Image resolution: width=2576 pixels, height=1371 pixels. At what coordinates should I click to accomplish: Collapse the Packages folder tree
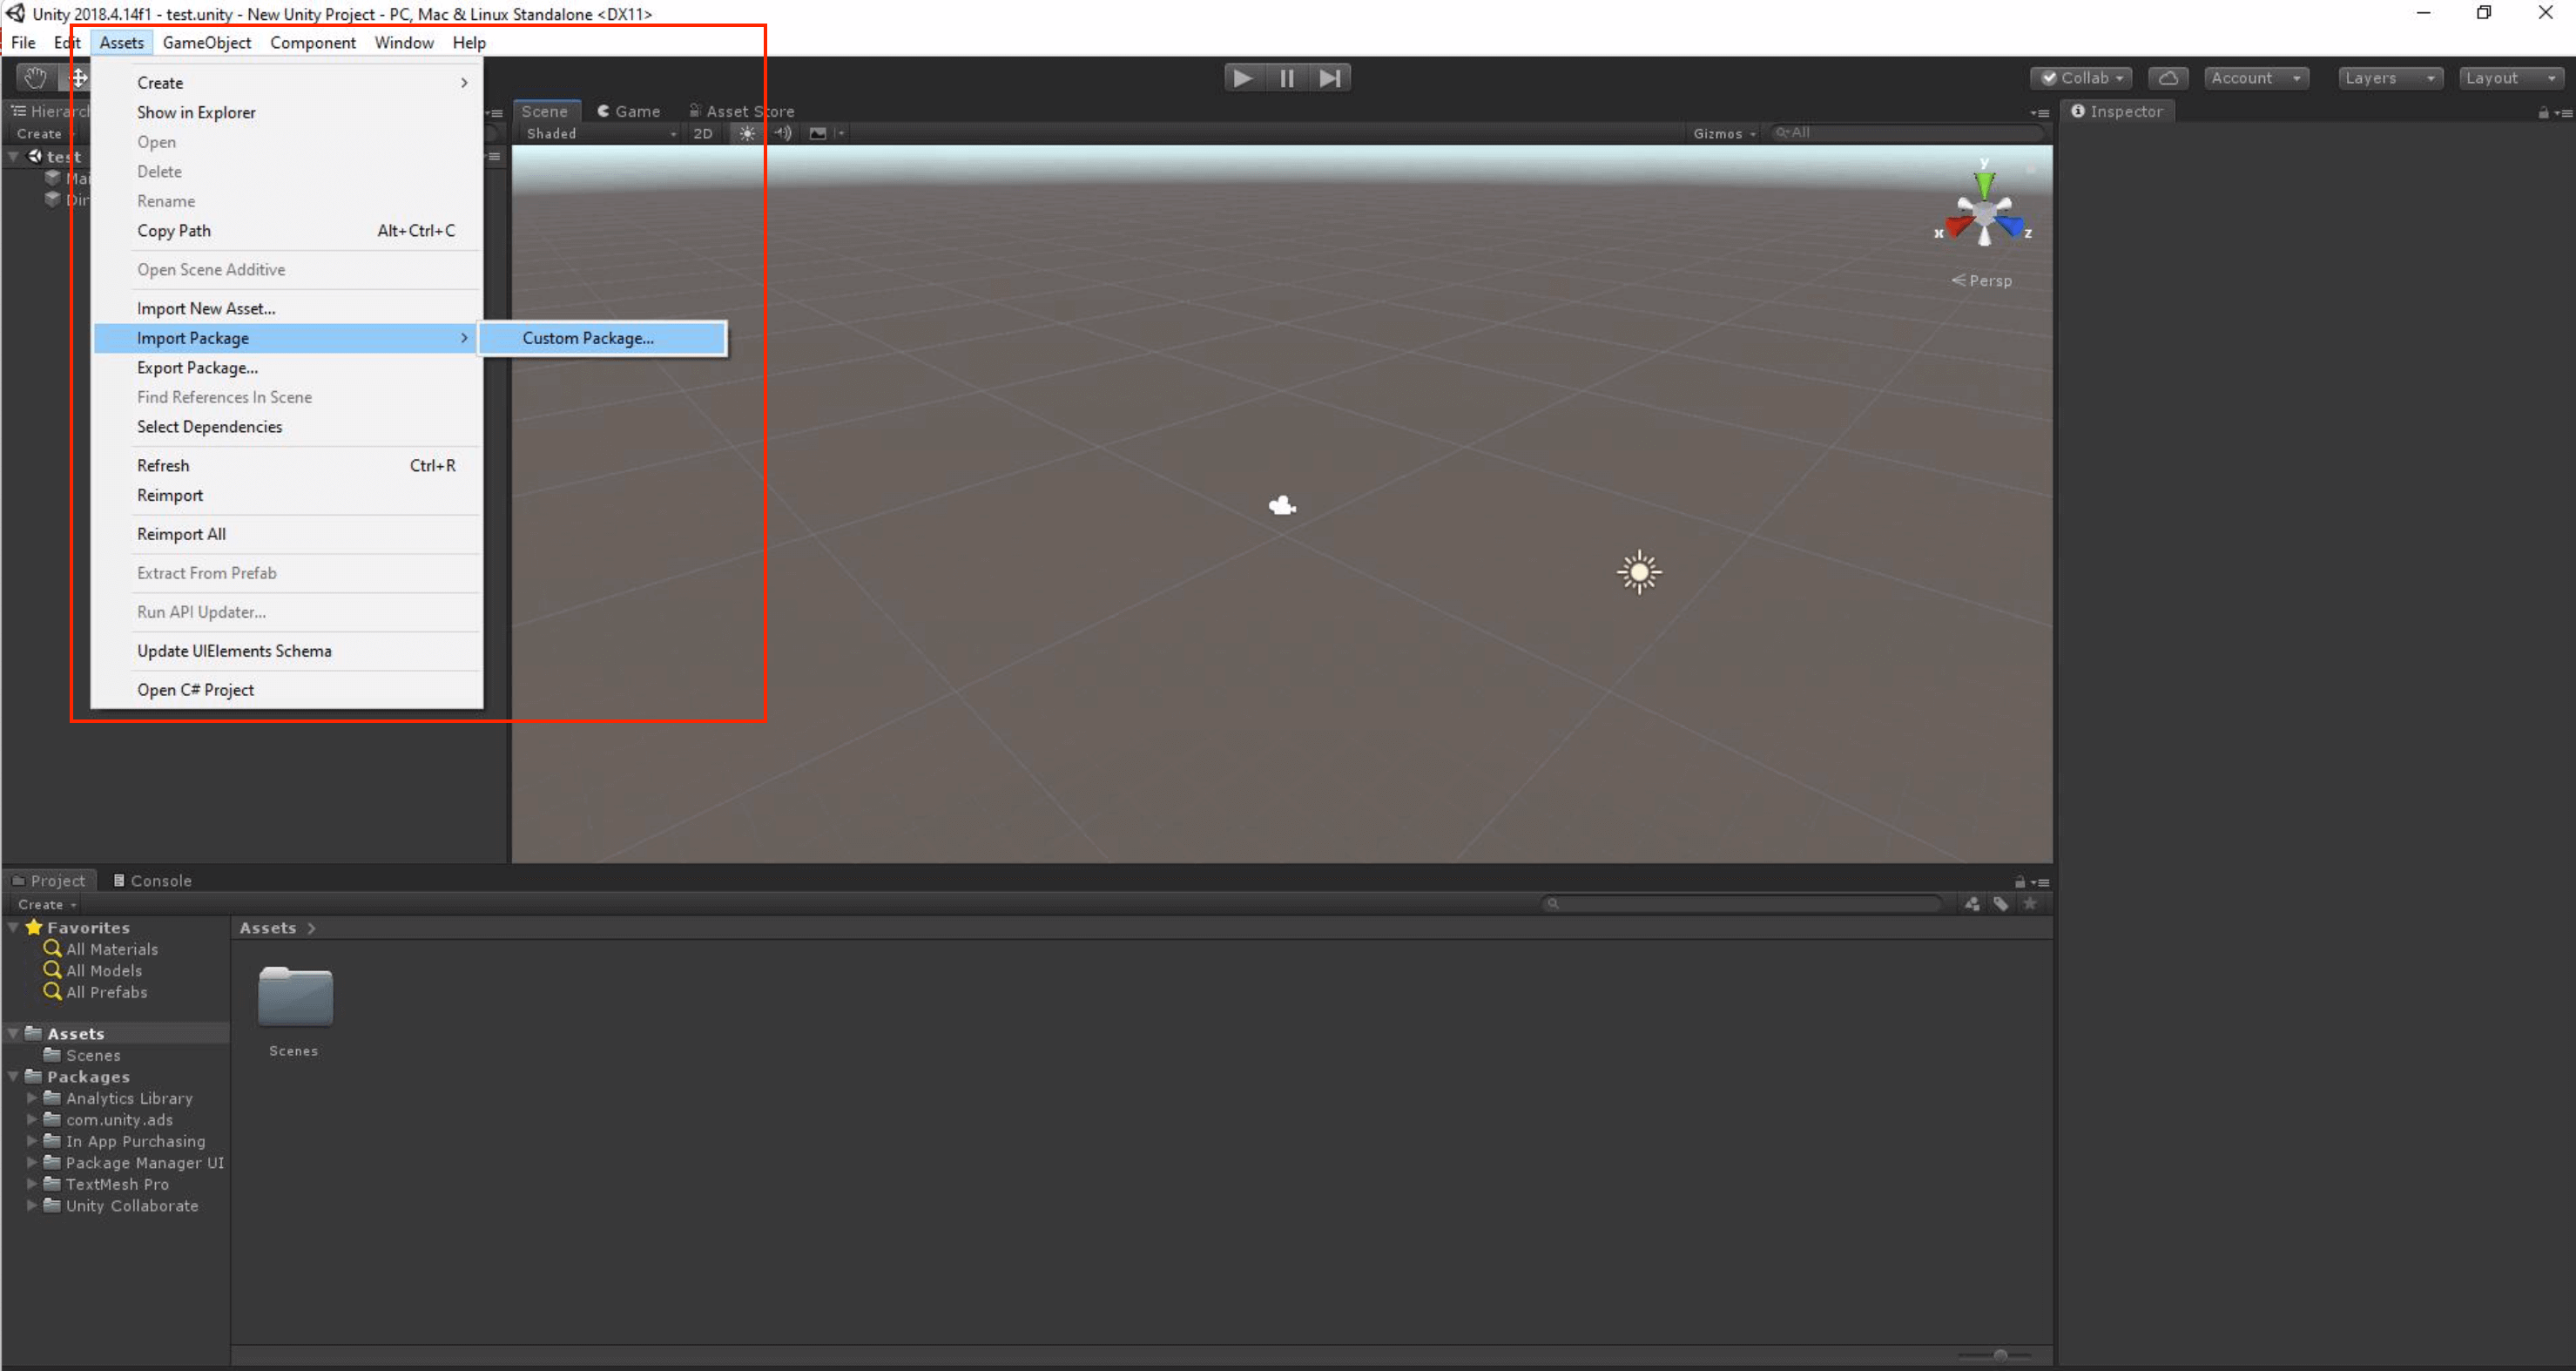[14, 1076]
